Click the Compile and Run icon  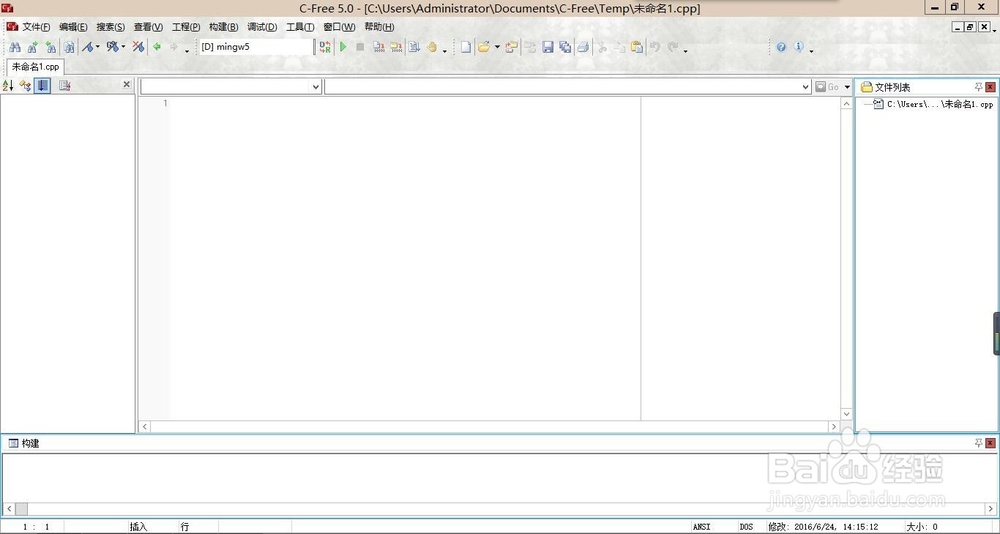325,47
